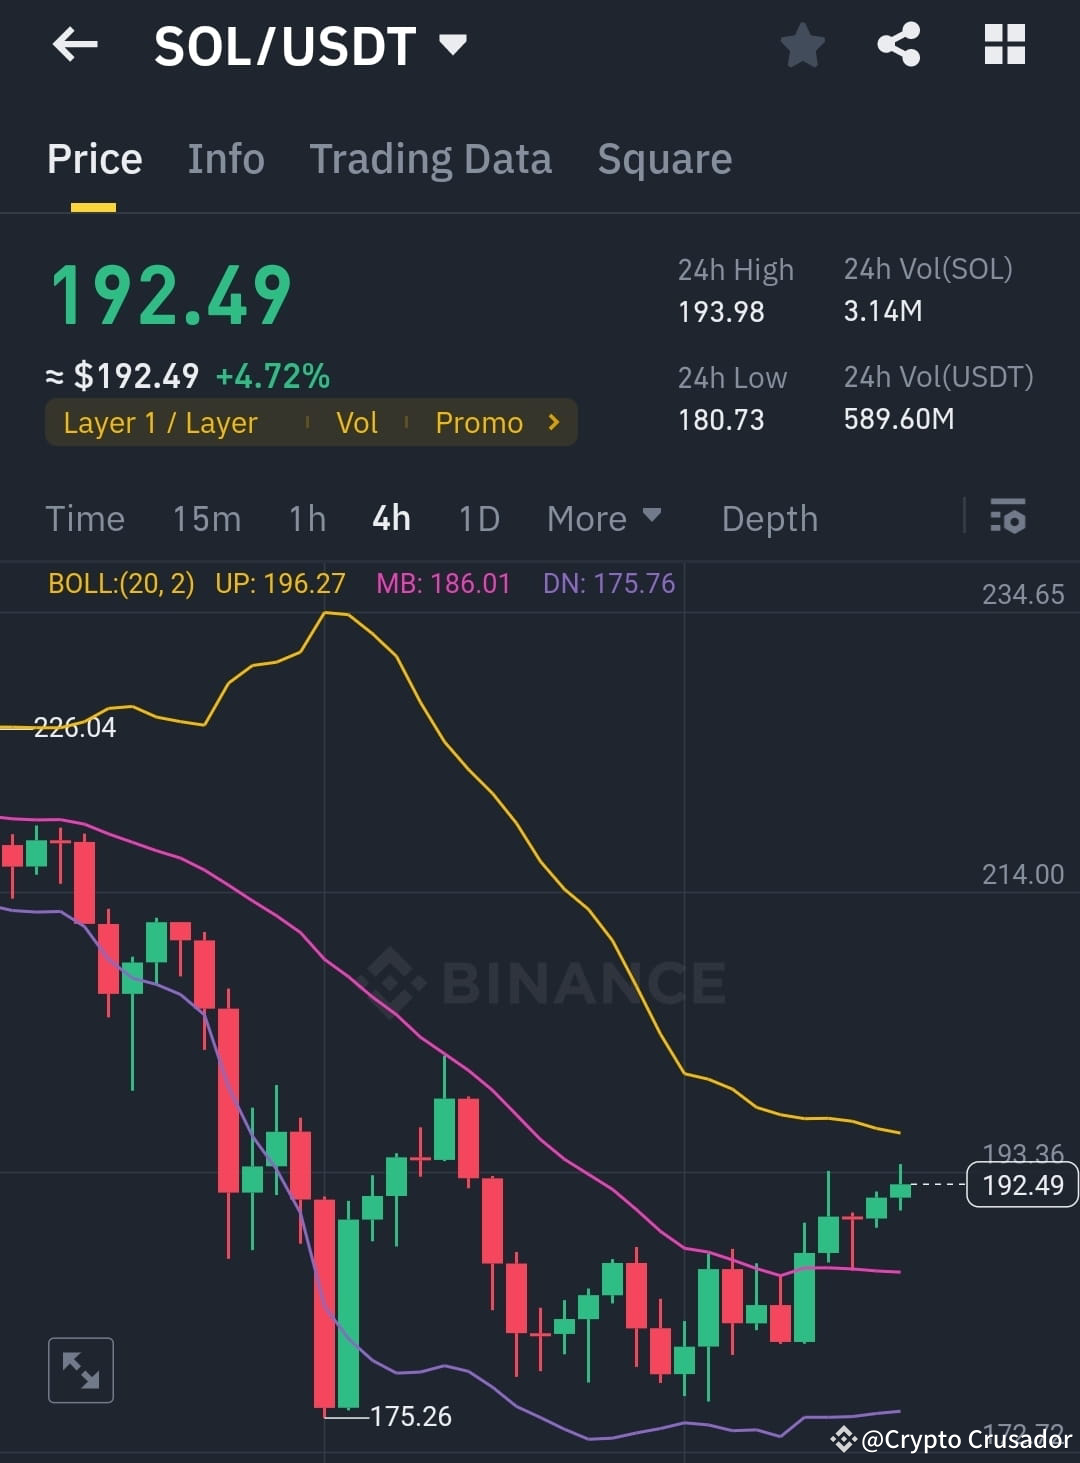Open the share options icon
Image resolution: width=1080 pixels, height=1463 pixels.
point(898,45)
